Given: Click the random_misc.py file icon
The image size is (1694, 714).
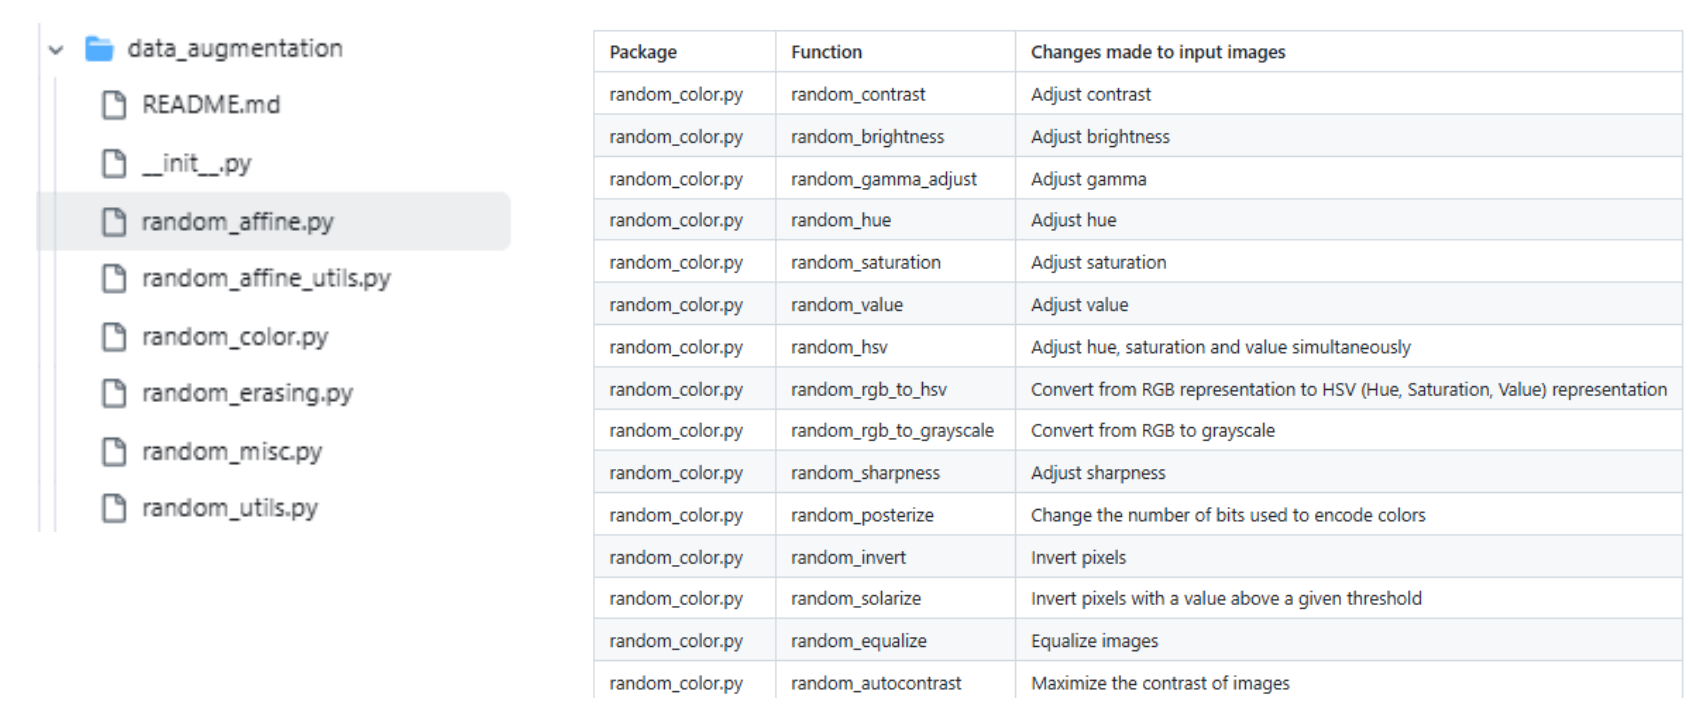Looking at the screenshot, I should 114,452.
